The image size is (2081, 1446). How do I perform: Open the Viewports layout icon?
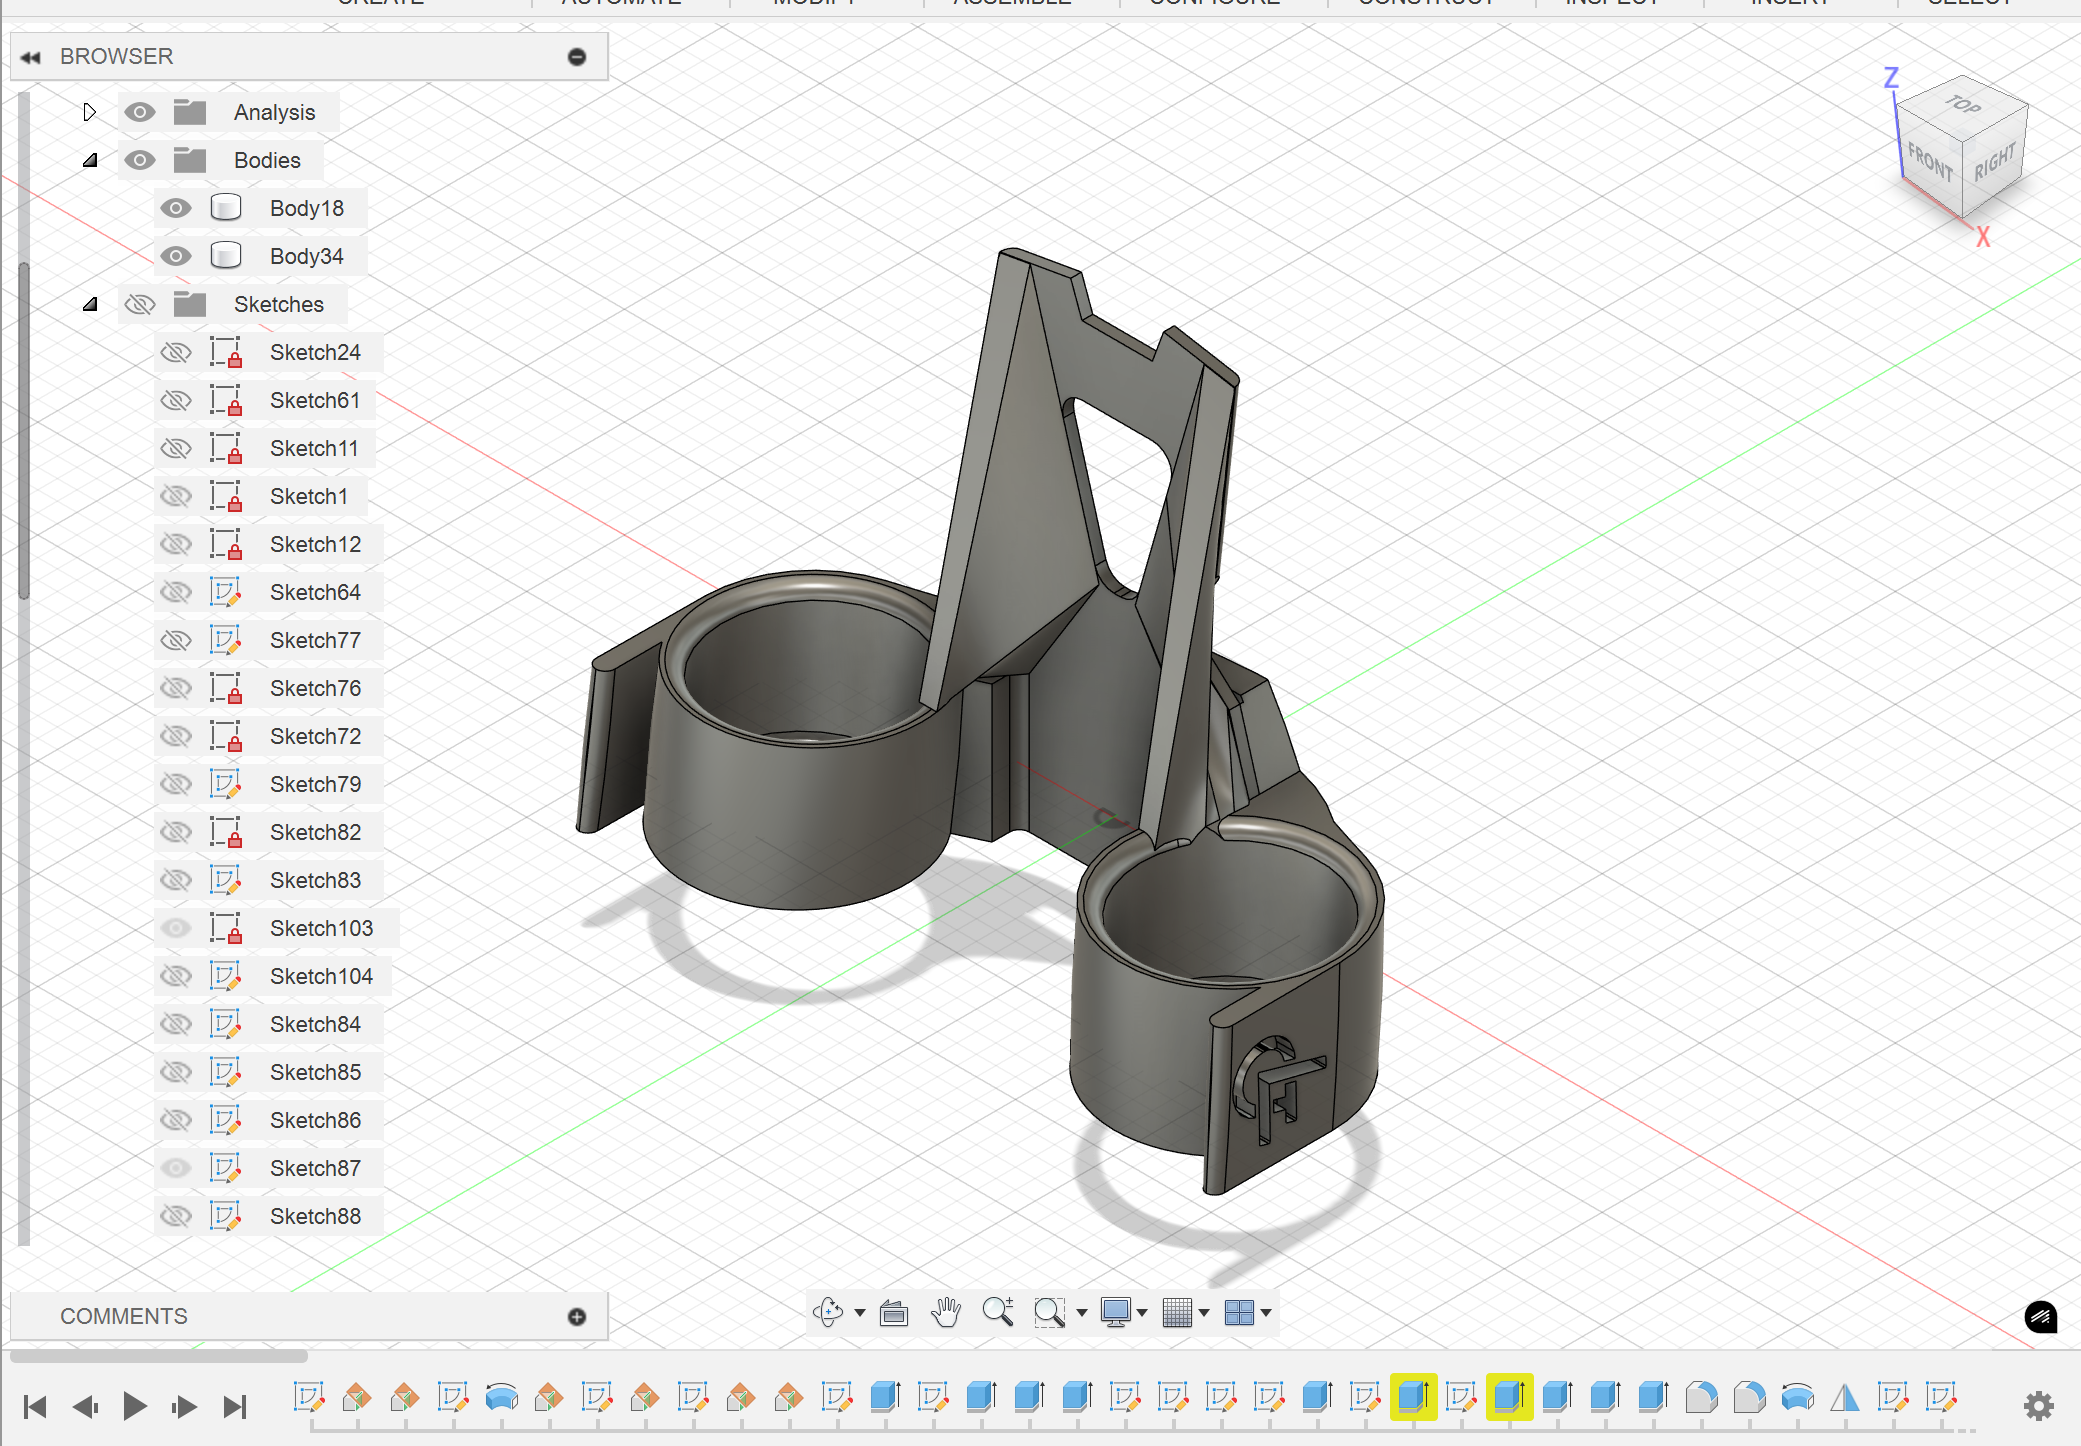1239,1312
